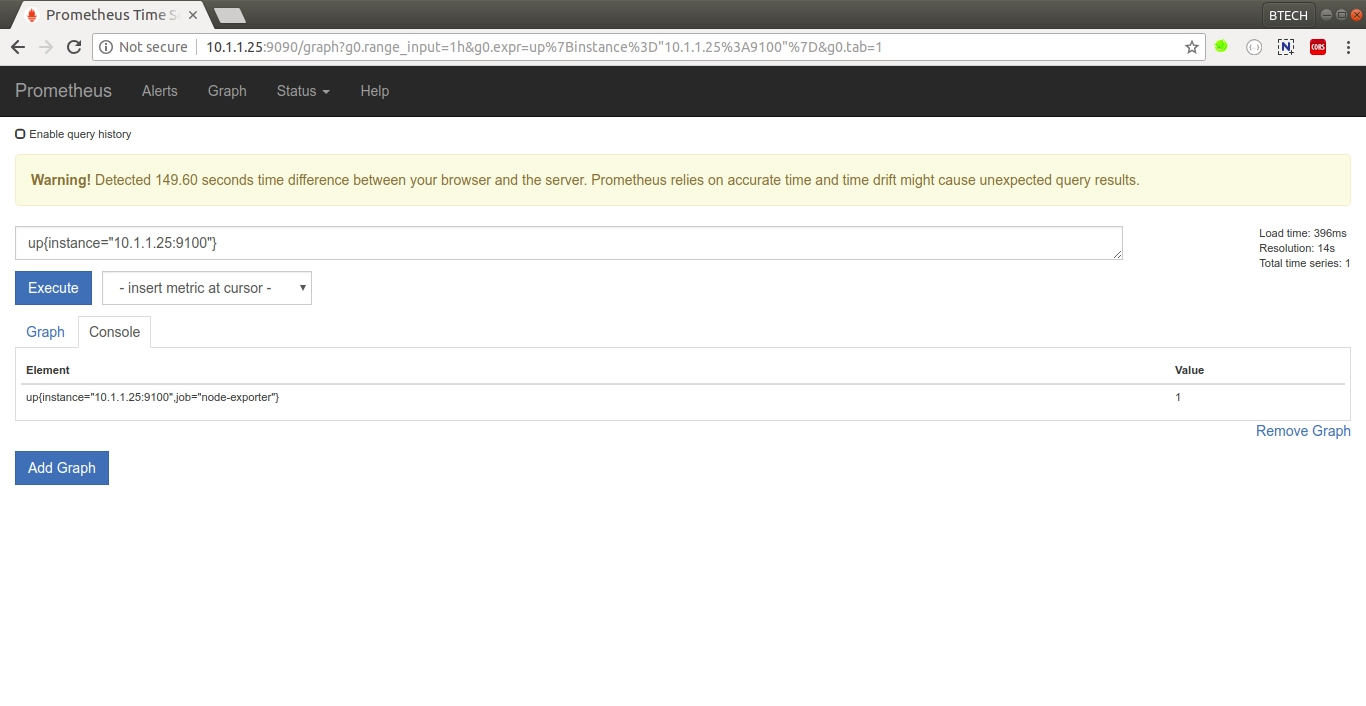Click the up{instance="10.1.1.25:9100",job="node-exporter"} result
Viewport: 1366px width, 706px height.
[152, 397]
